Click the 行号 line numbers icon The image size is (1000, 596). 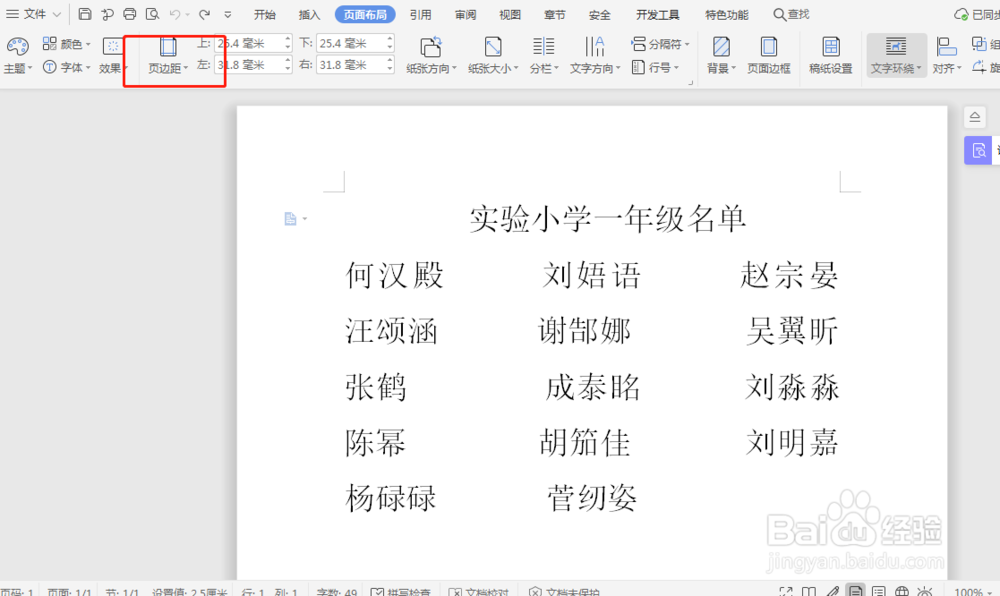638,66
